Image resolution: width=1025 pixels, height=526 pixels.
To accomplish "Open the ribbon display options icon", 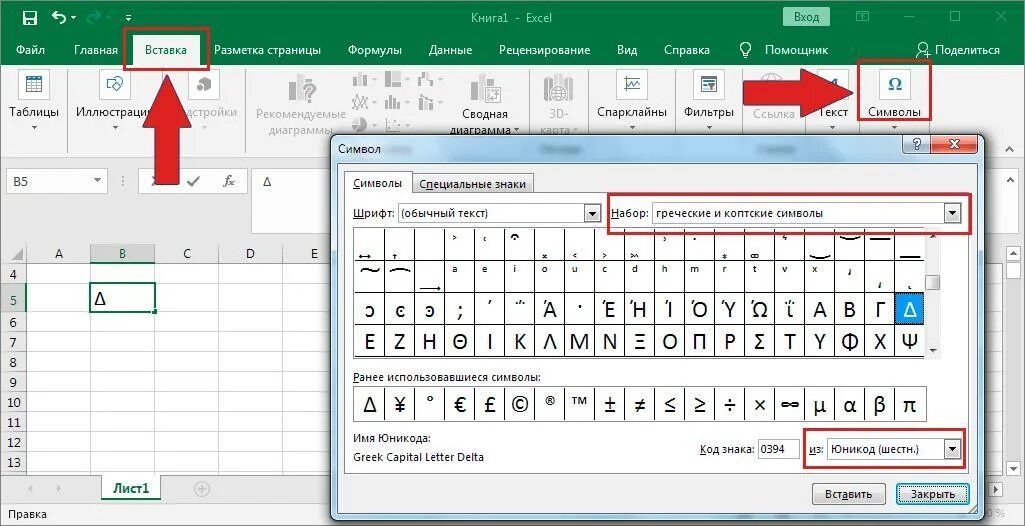I will 864,17.
